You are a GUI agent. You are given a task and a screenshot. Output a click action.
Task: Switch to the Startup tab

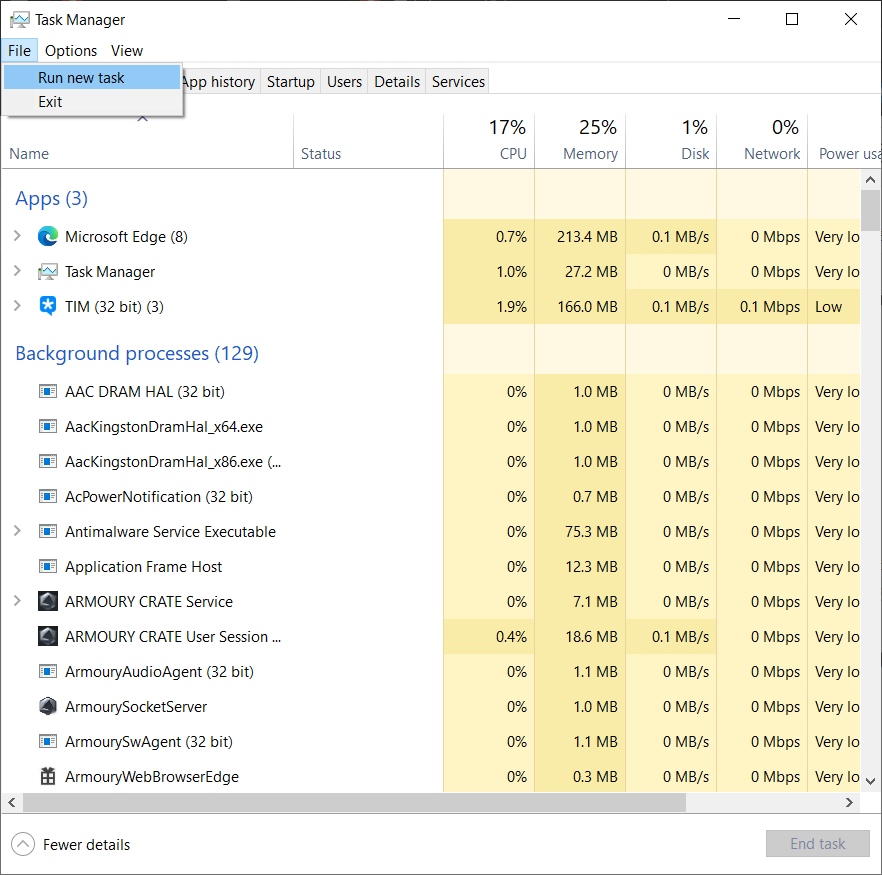pyautogui.click(x=290, y=82)
